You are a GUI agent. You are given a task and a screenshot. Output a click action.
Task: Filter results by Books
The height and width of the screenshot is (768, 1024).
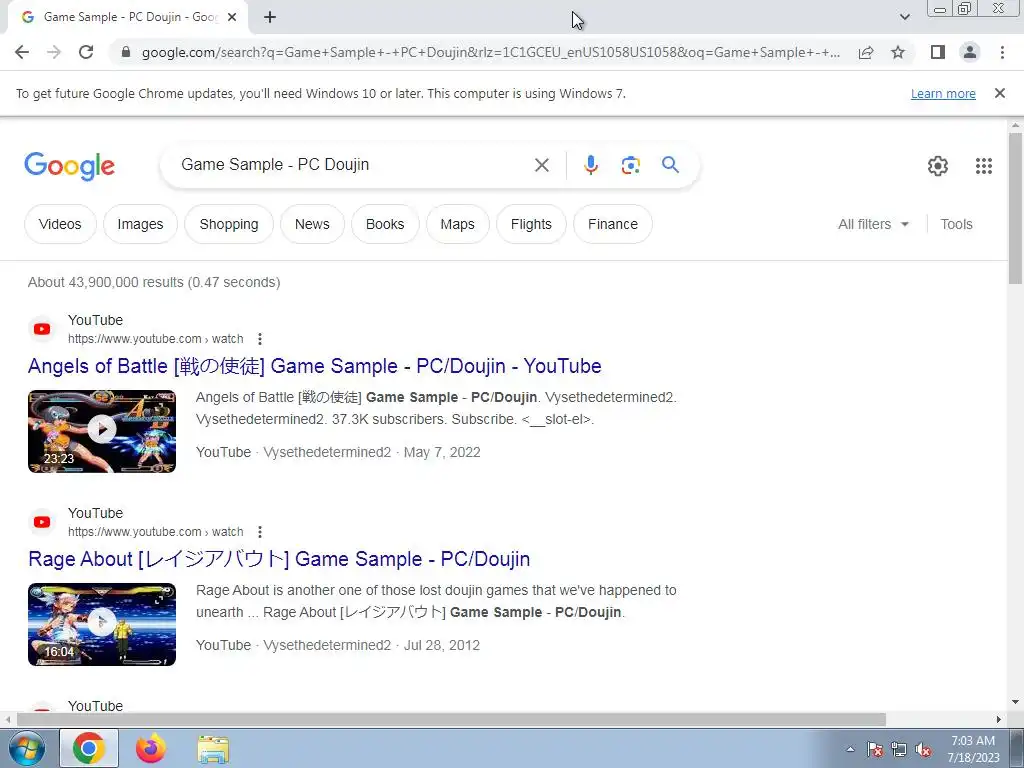point(385,224)
